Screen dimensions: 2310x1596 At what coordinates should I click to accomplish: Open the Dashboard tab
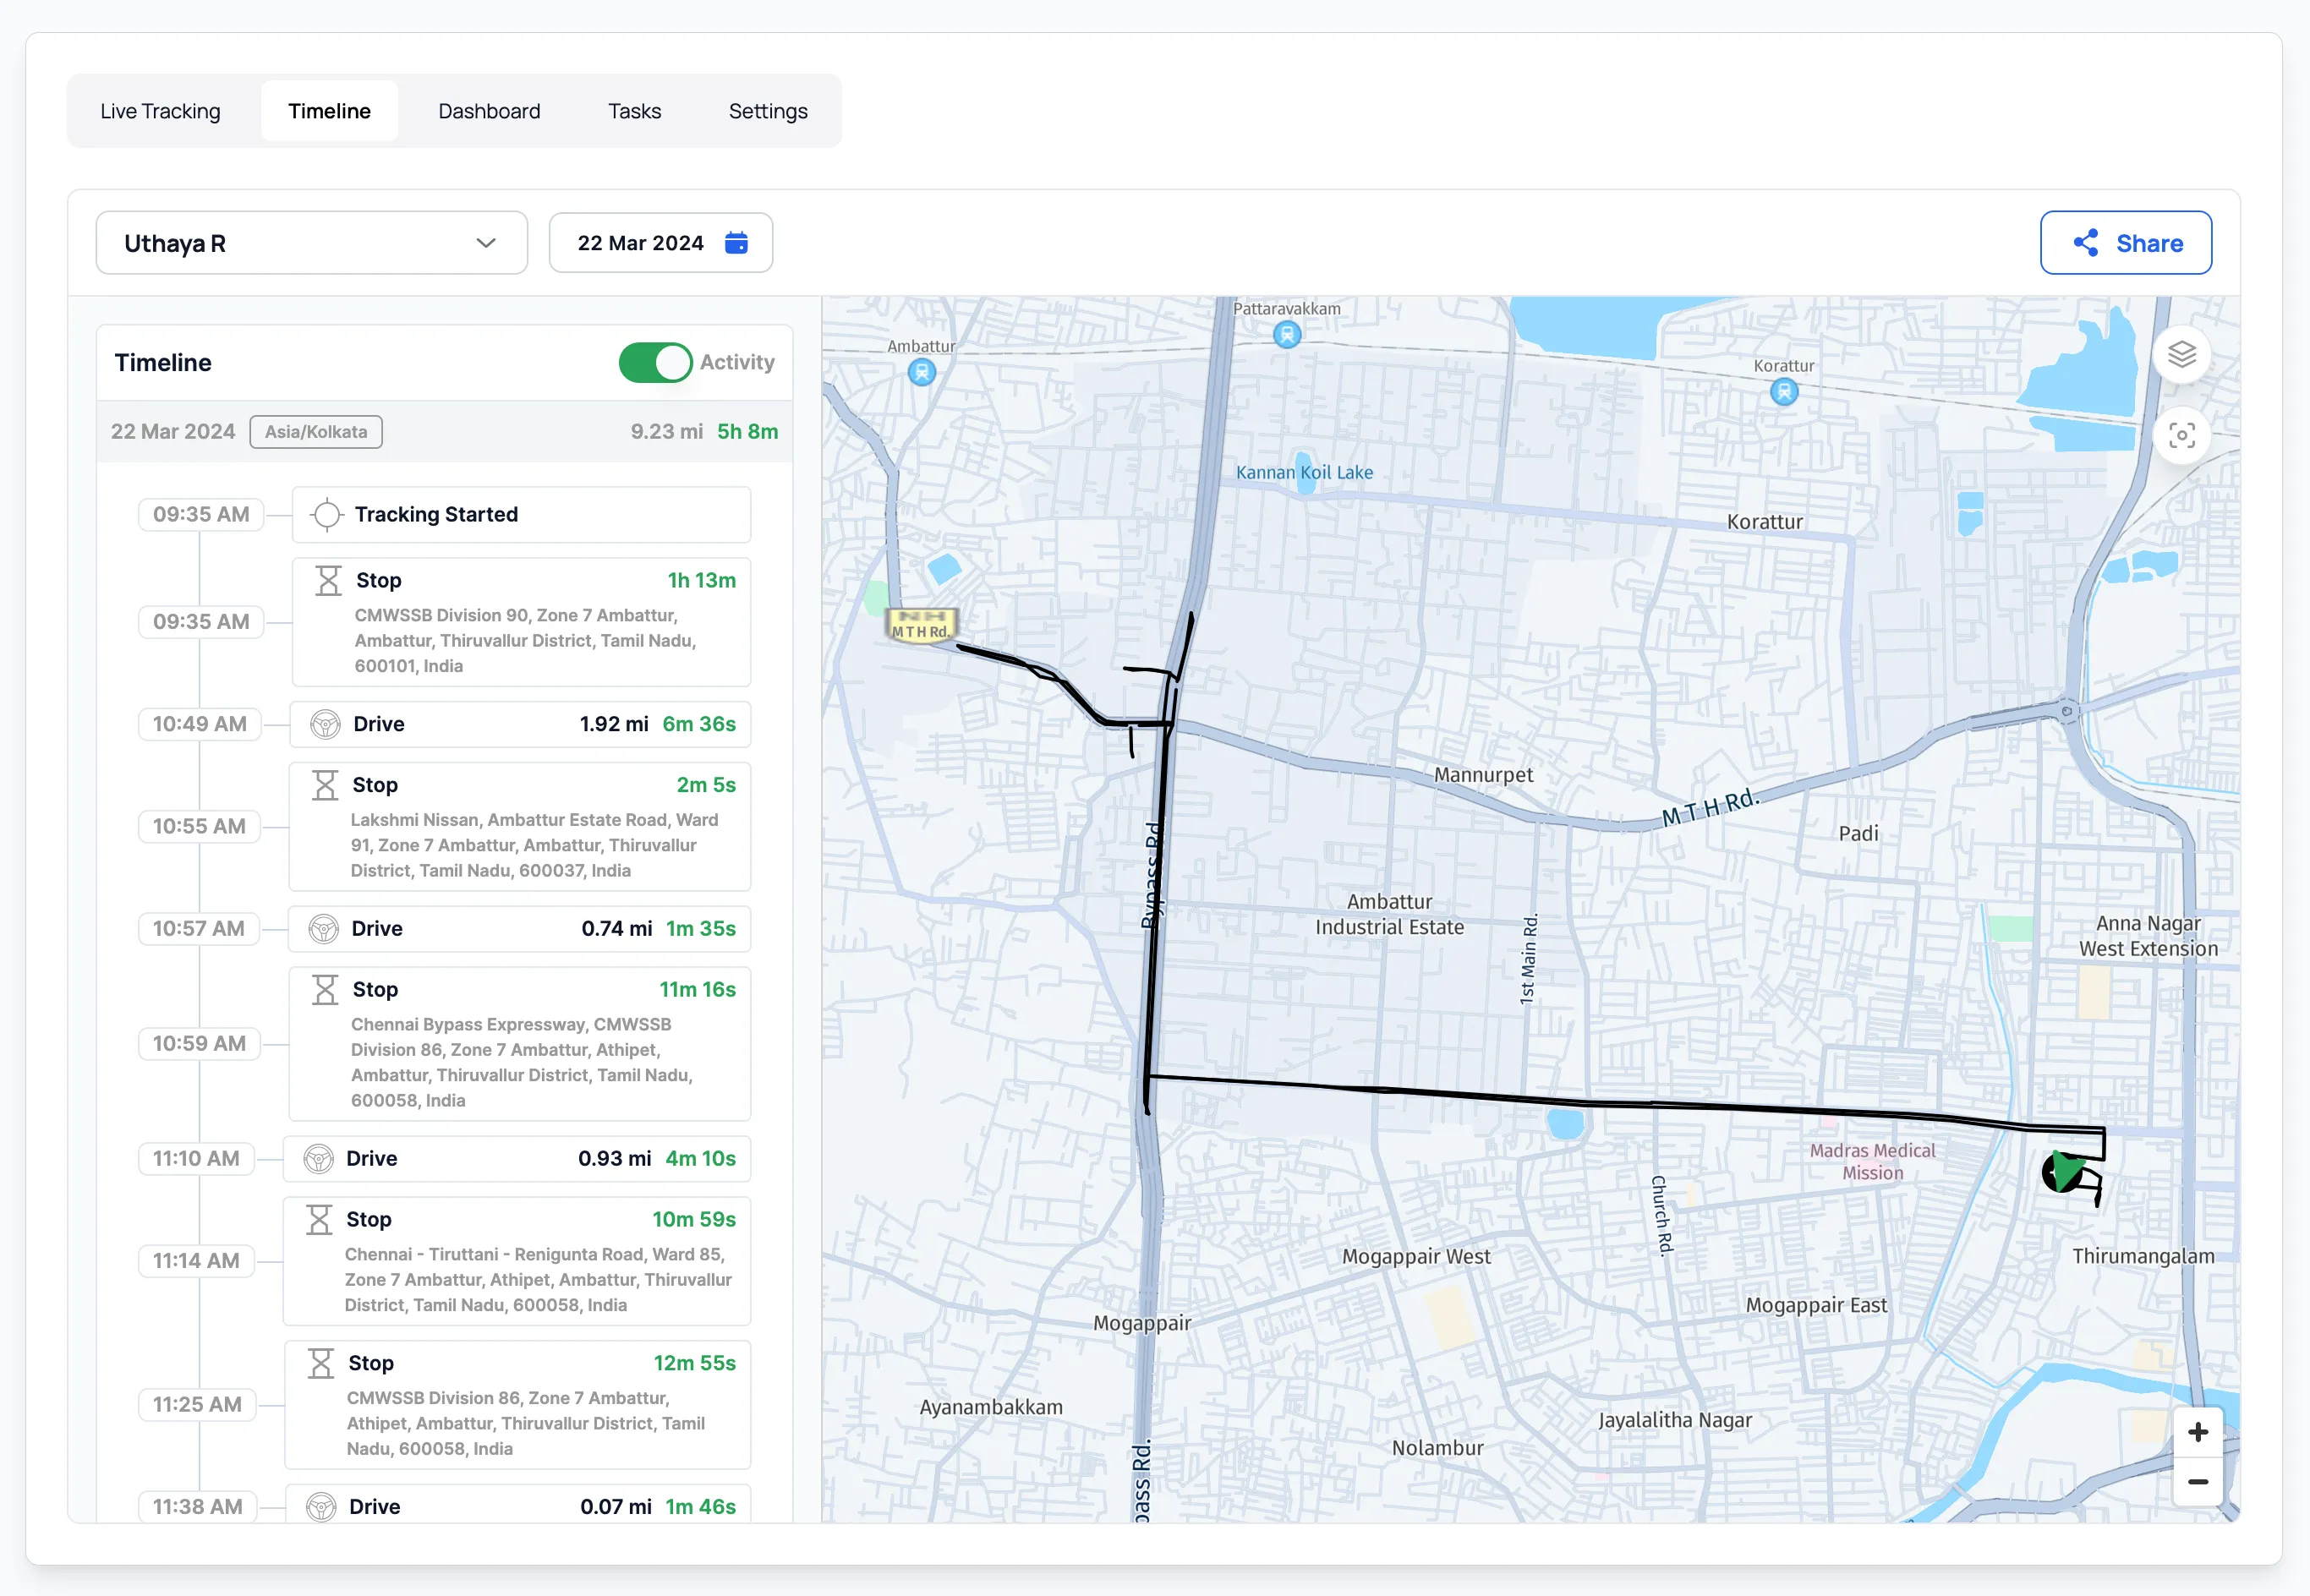coord(489,111)
